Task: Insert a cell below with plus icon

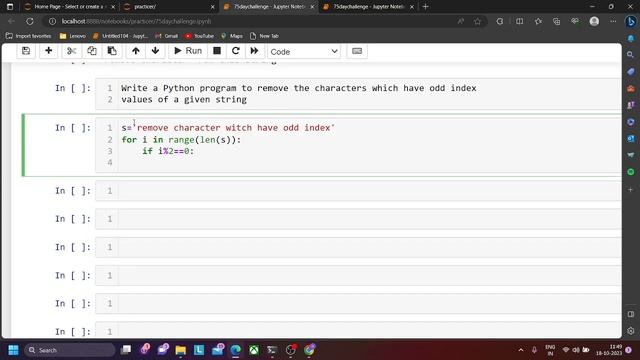Action: point(49,51)
